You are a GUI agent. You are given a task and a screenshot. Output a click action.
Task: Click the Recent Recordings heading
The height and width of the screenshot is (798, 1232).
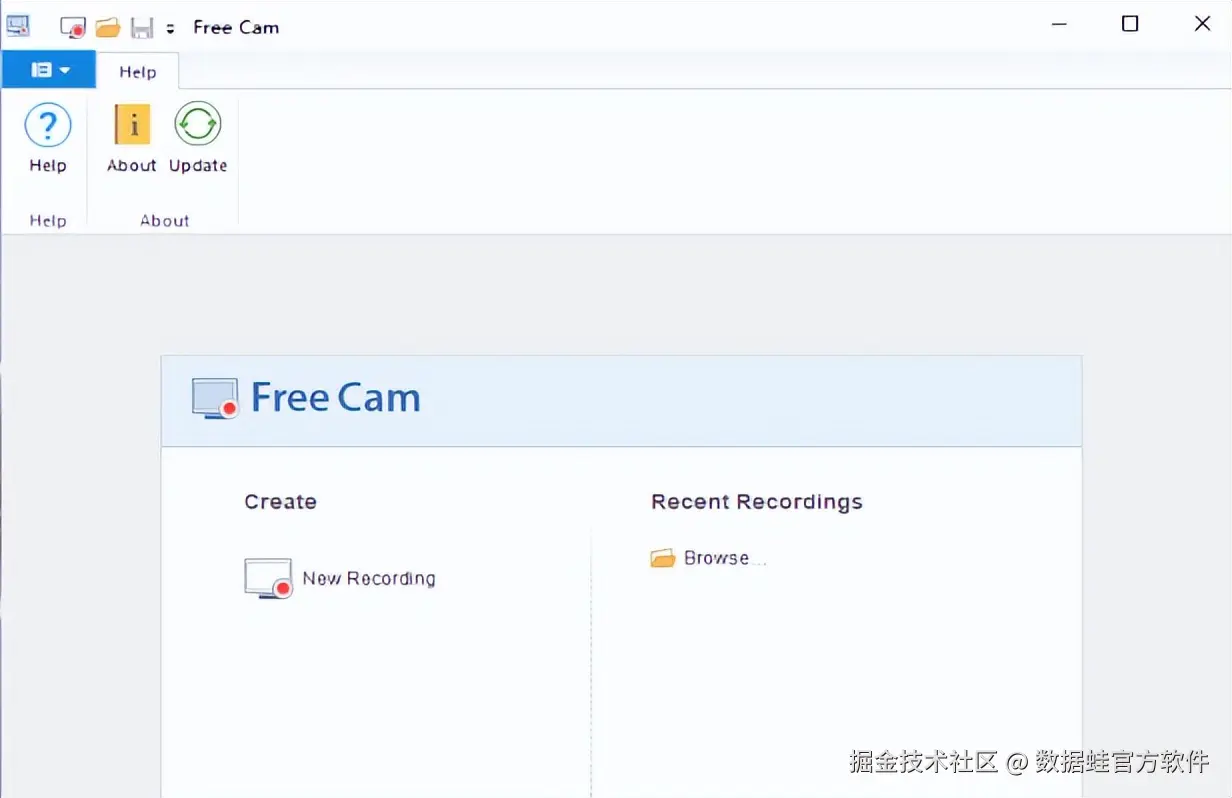757,502
